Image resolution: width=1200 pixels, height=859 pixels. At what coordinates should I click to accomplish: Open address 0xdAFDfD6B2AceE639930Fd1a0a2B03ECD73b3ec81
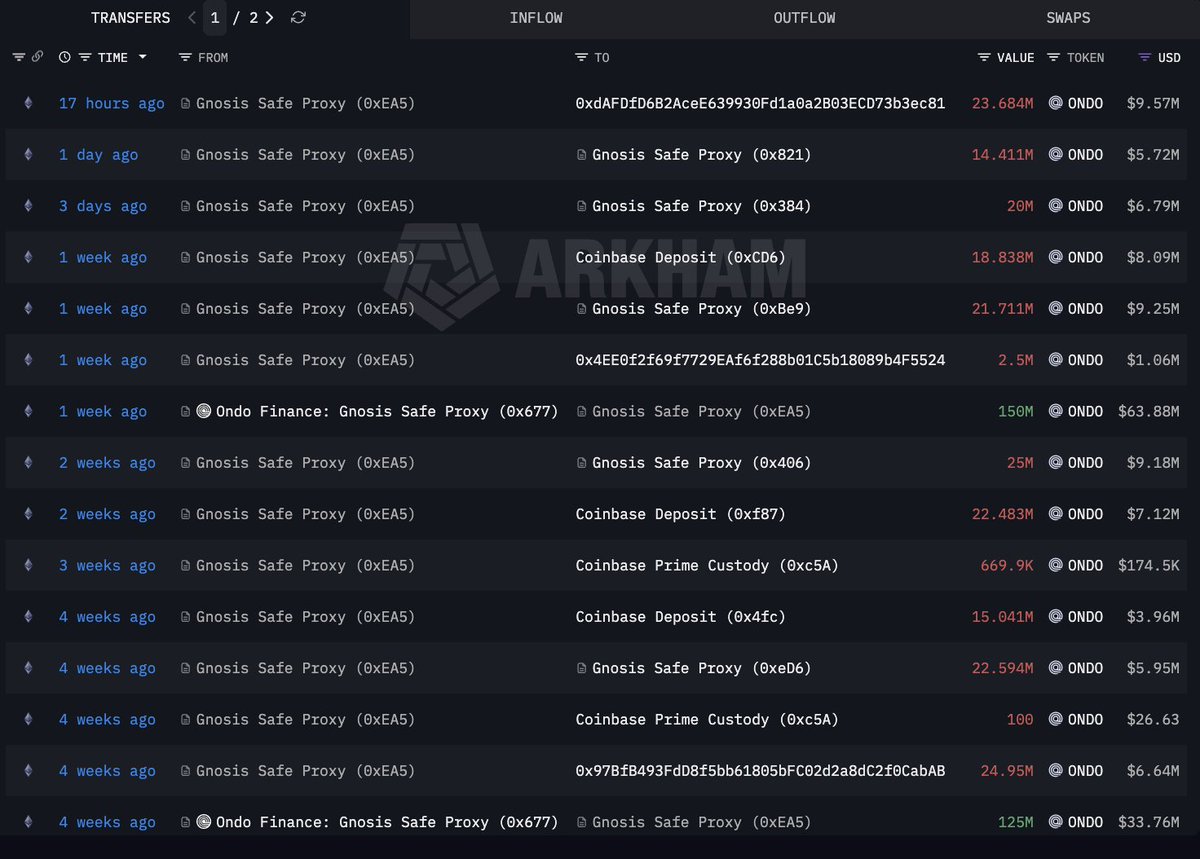tap(760, 103)
